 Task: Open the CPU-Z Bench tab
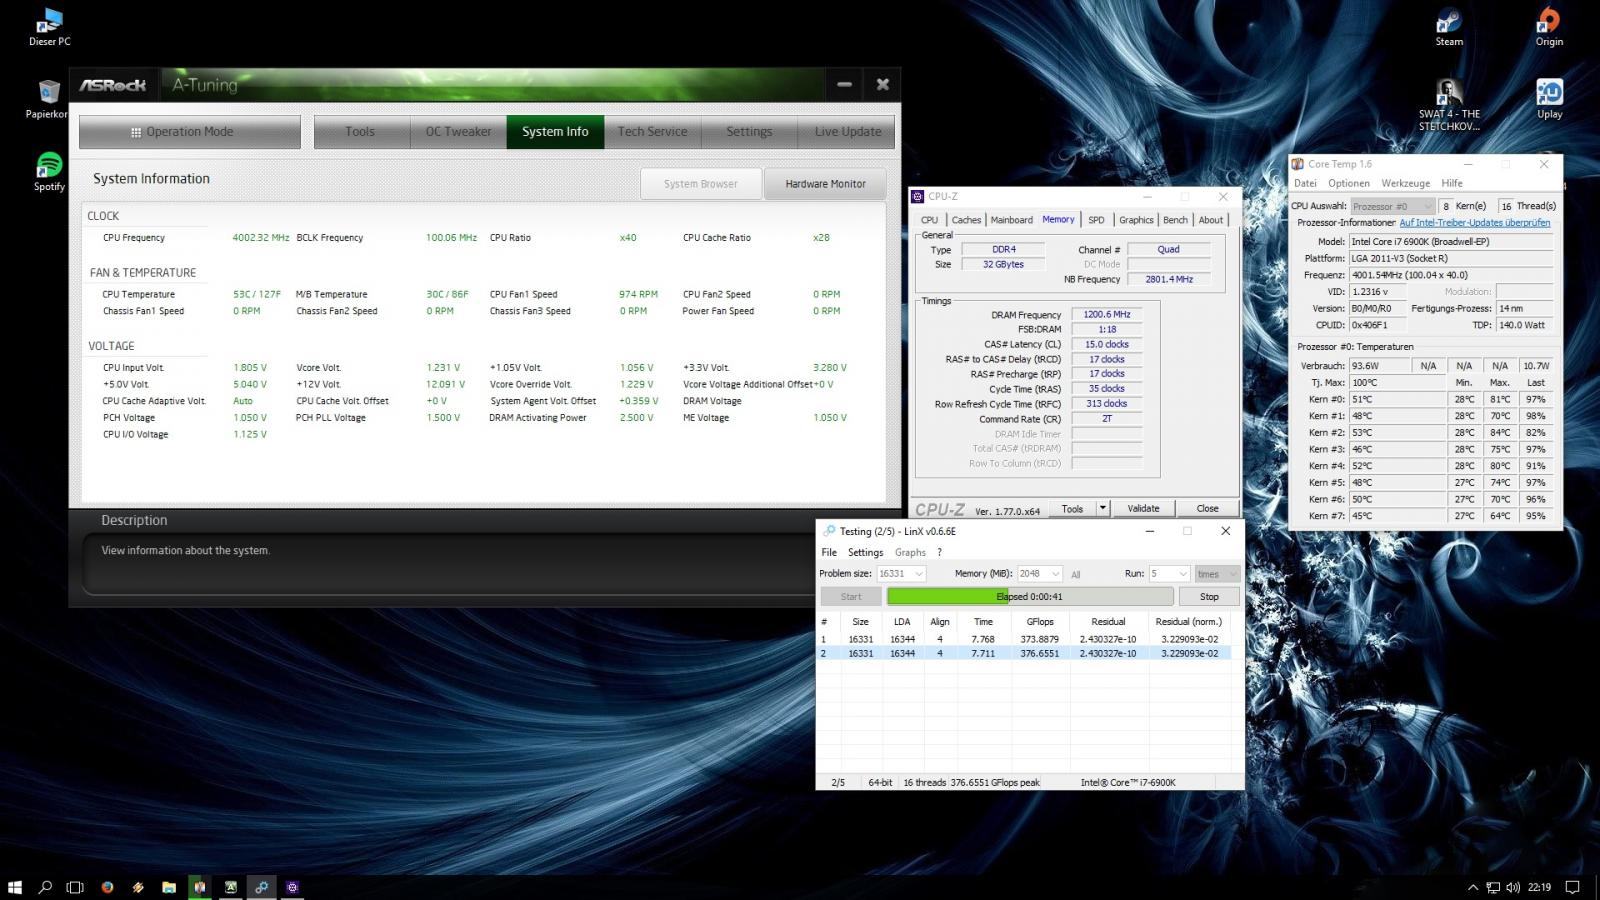(x=1175, y=220)
